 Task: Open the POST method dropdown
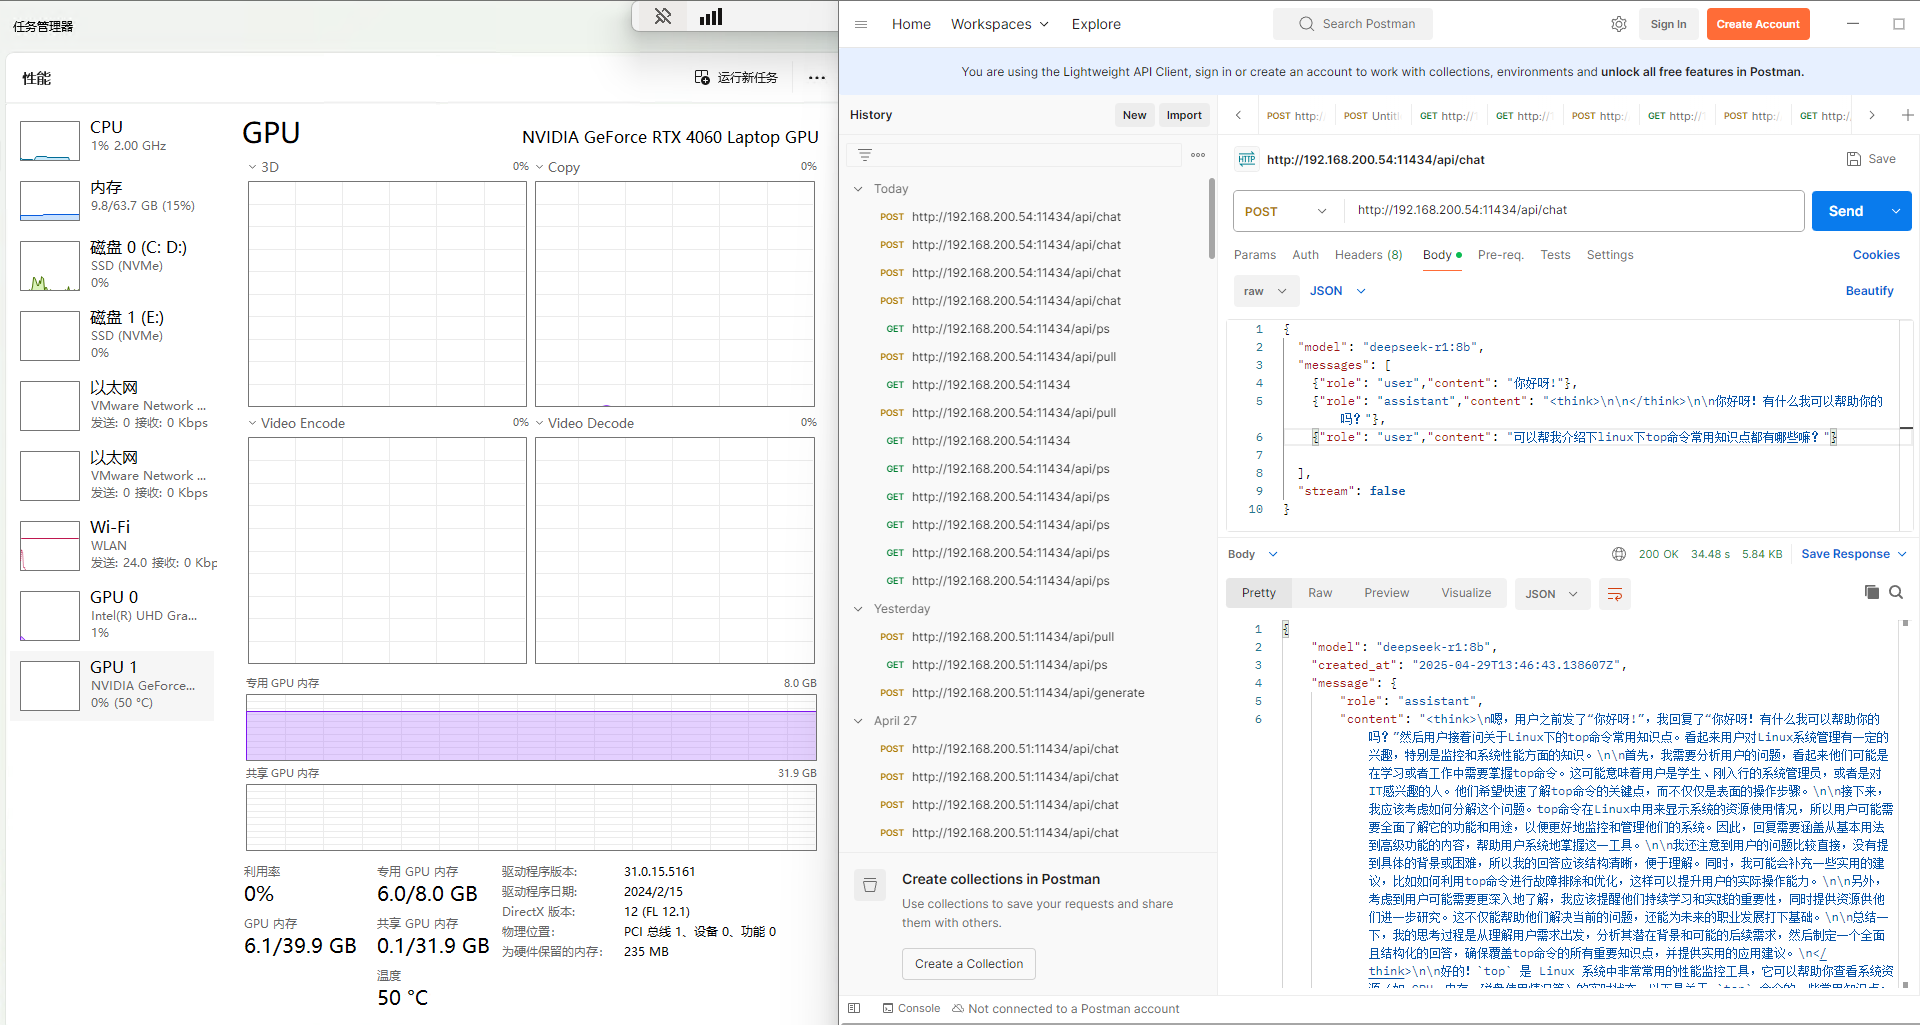tap(1285, 211)
